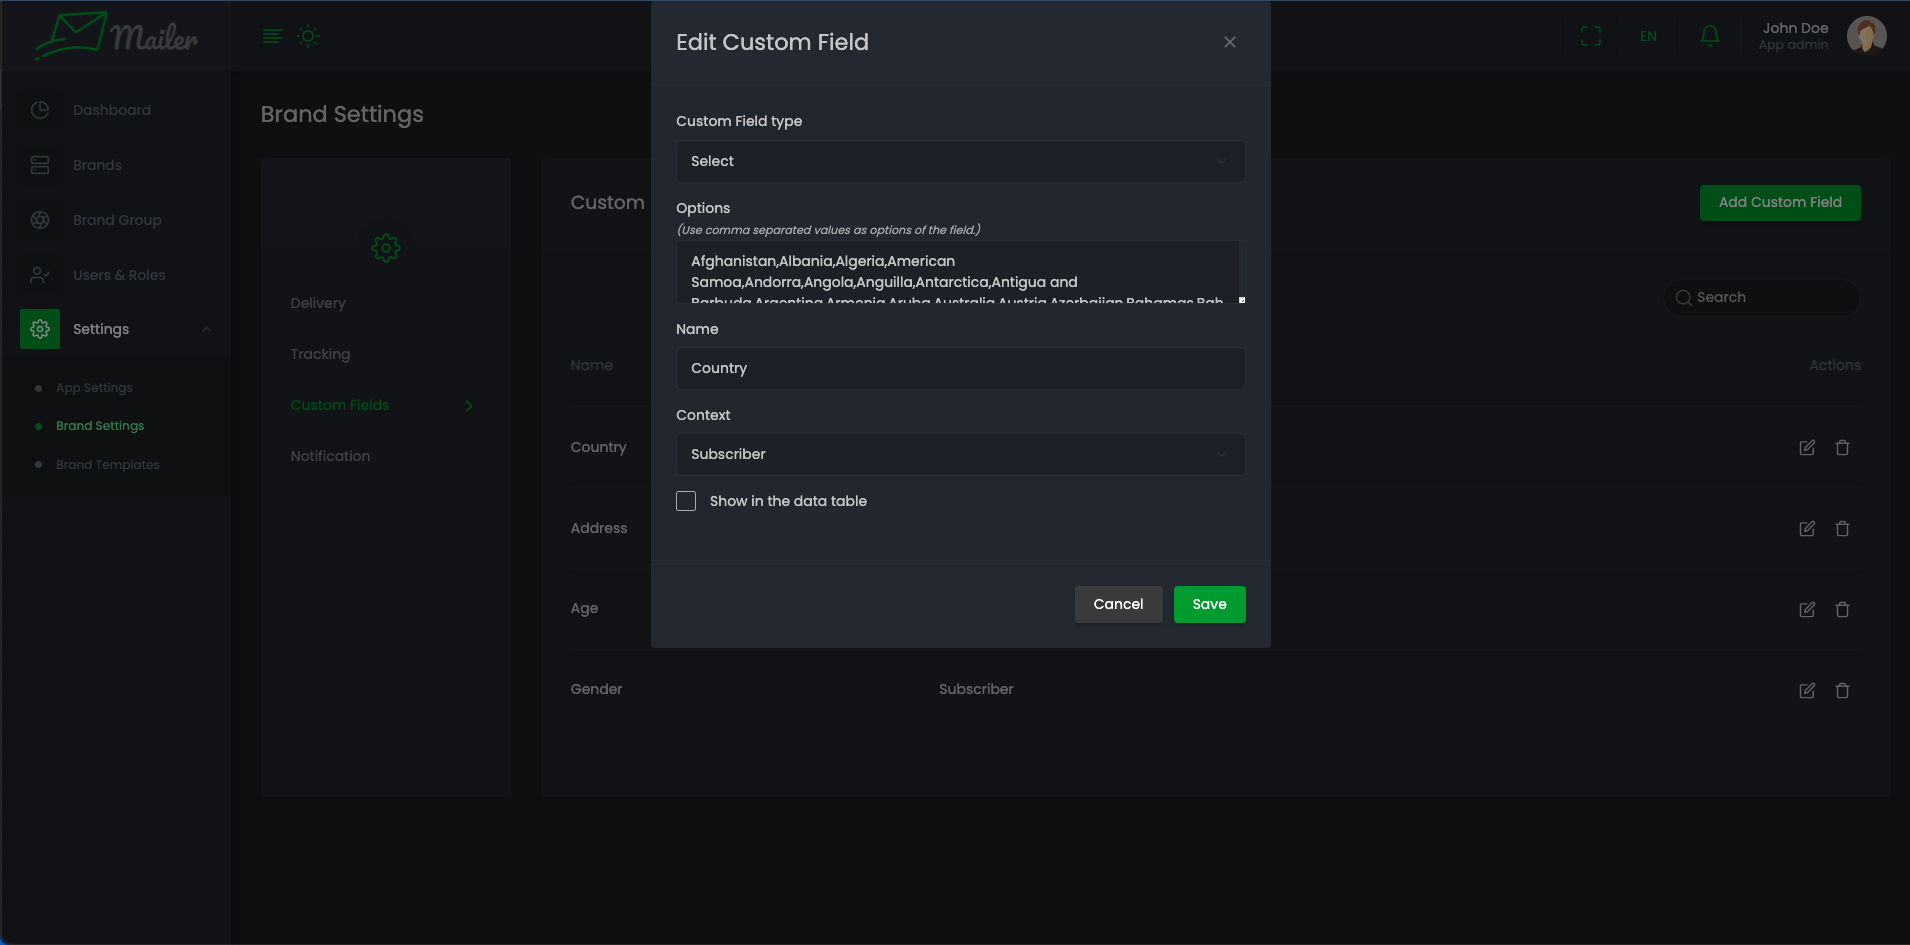Open the Custom Field type dropdown

(959, 162)
